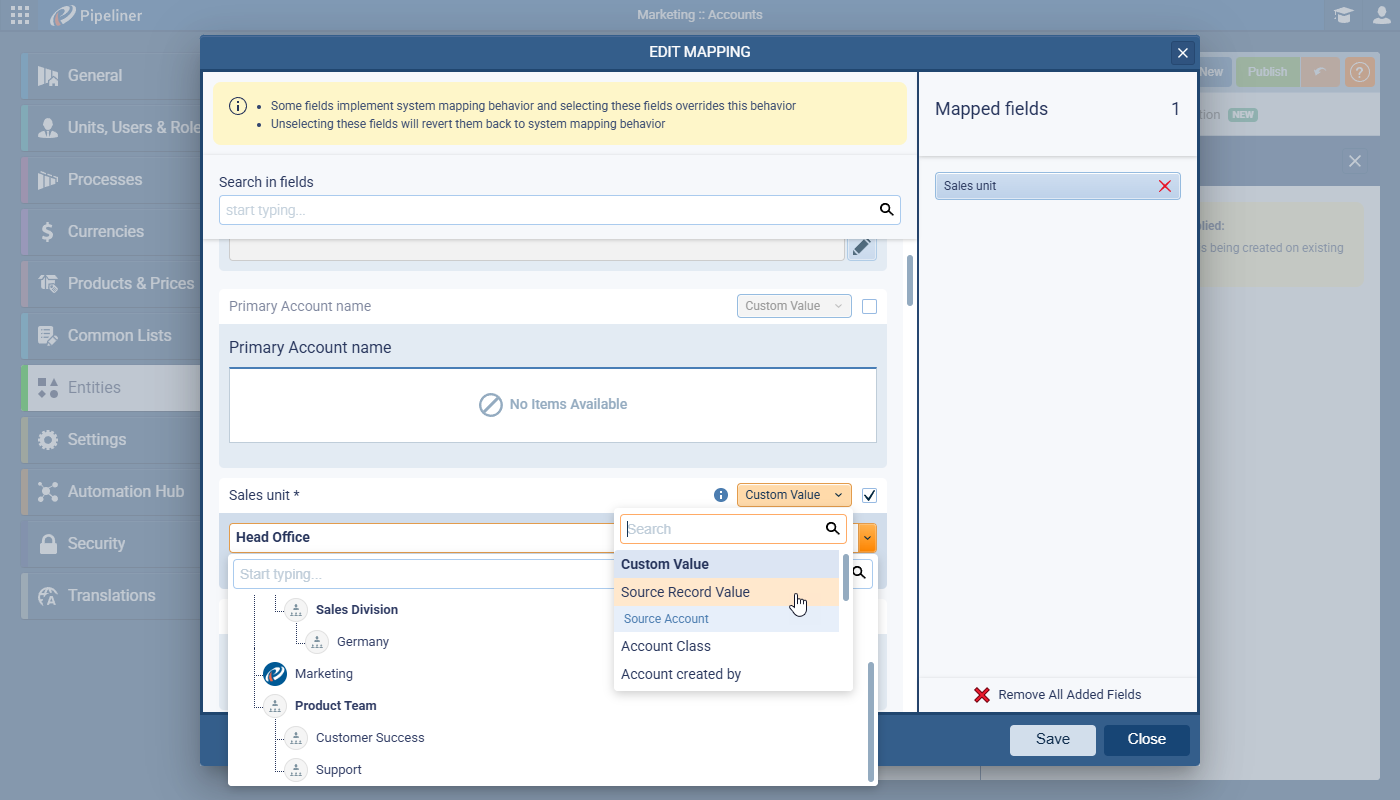Click the Marketing unit logo icon
Image resolution: width=1400 pixels, height=800 pixels.
click(275, 674)
